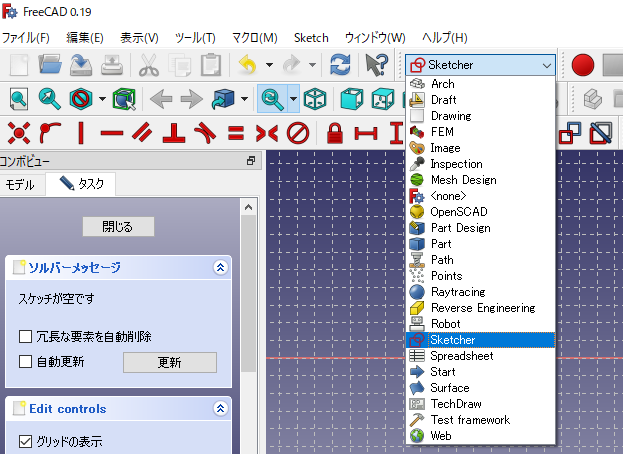This screenshot has width=623, height=454.
Task: Select Spreadsheet workbench from list
Action: pyautogui.click(x=480, y=356)
